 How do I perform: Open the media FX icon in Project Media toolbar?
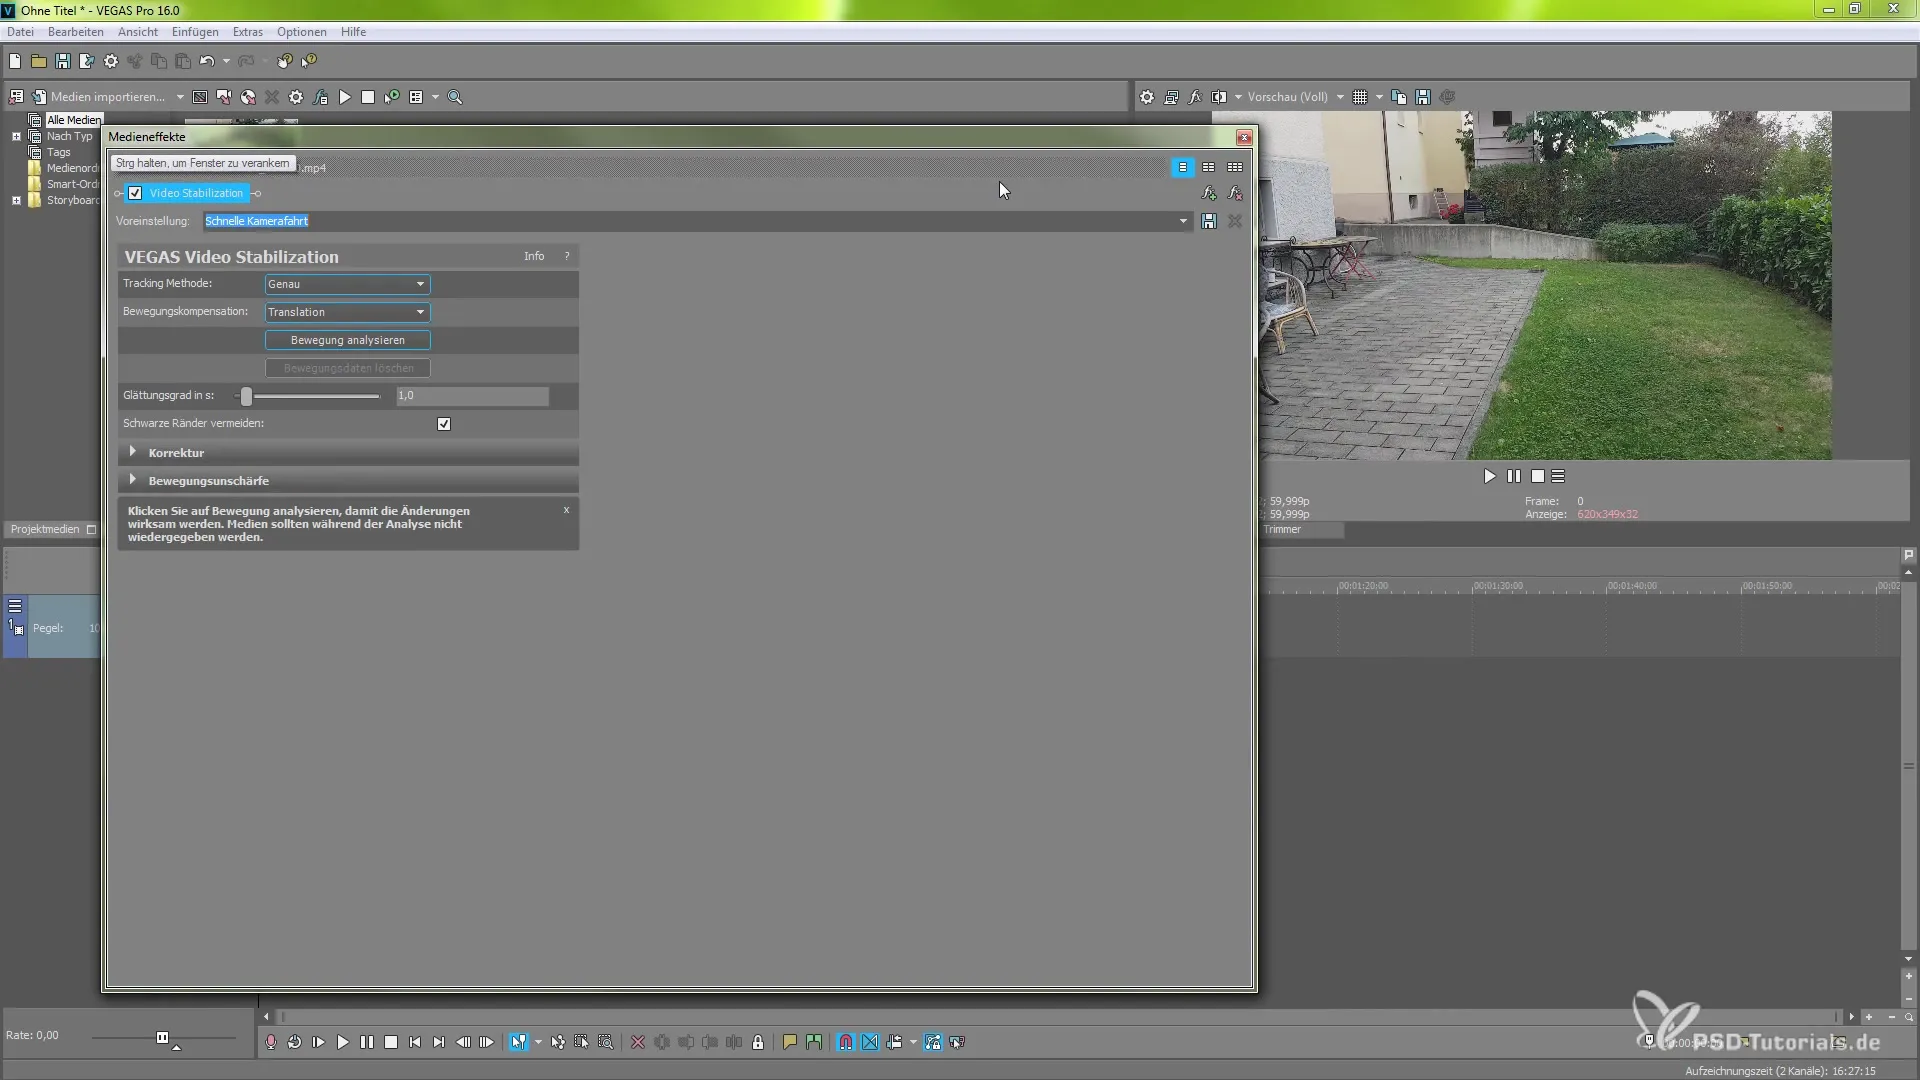click(x=320, y=97)
